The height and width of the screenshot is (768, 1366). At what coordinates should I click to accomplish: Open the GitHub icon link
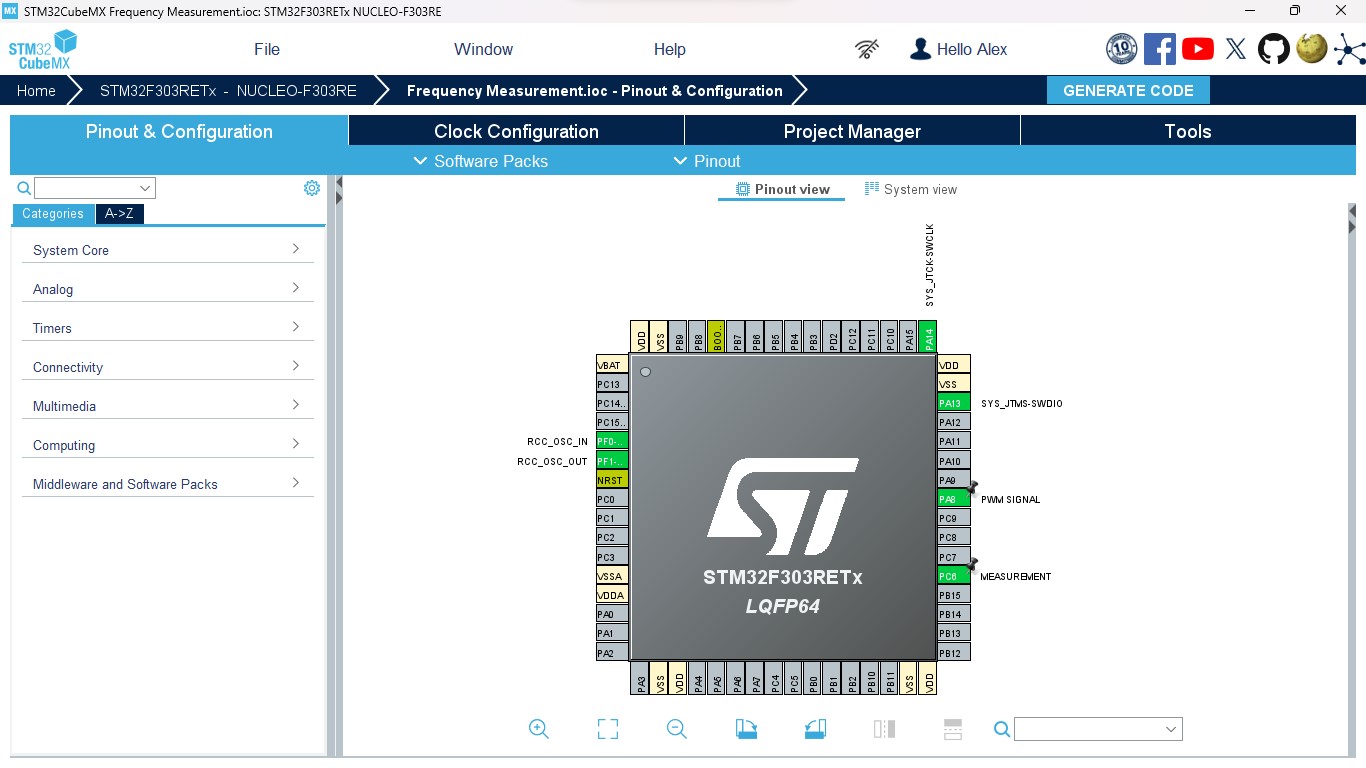(x=1274, y=49)
